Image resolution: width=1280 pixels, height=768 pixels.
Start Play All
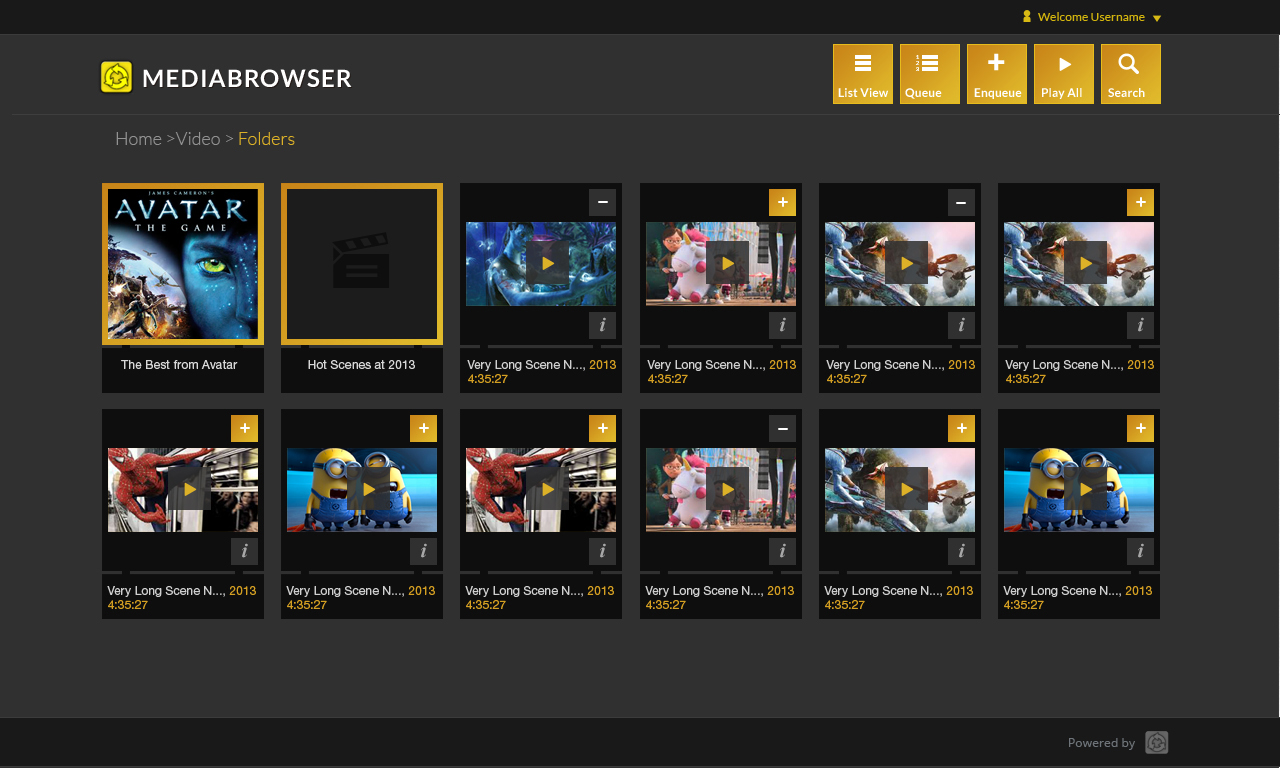pyautogui.click(x=1064, y=74)
